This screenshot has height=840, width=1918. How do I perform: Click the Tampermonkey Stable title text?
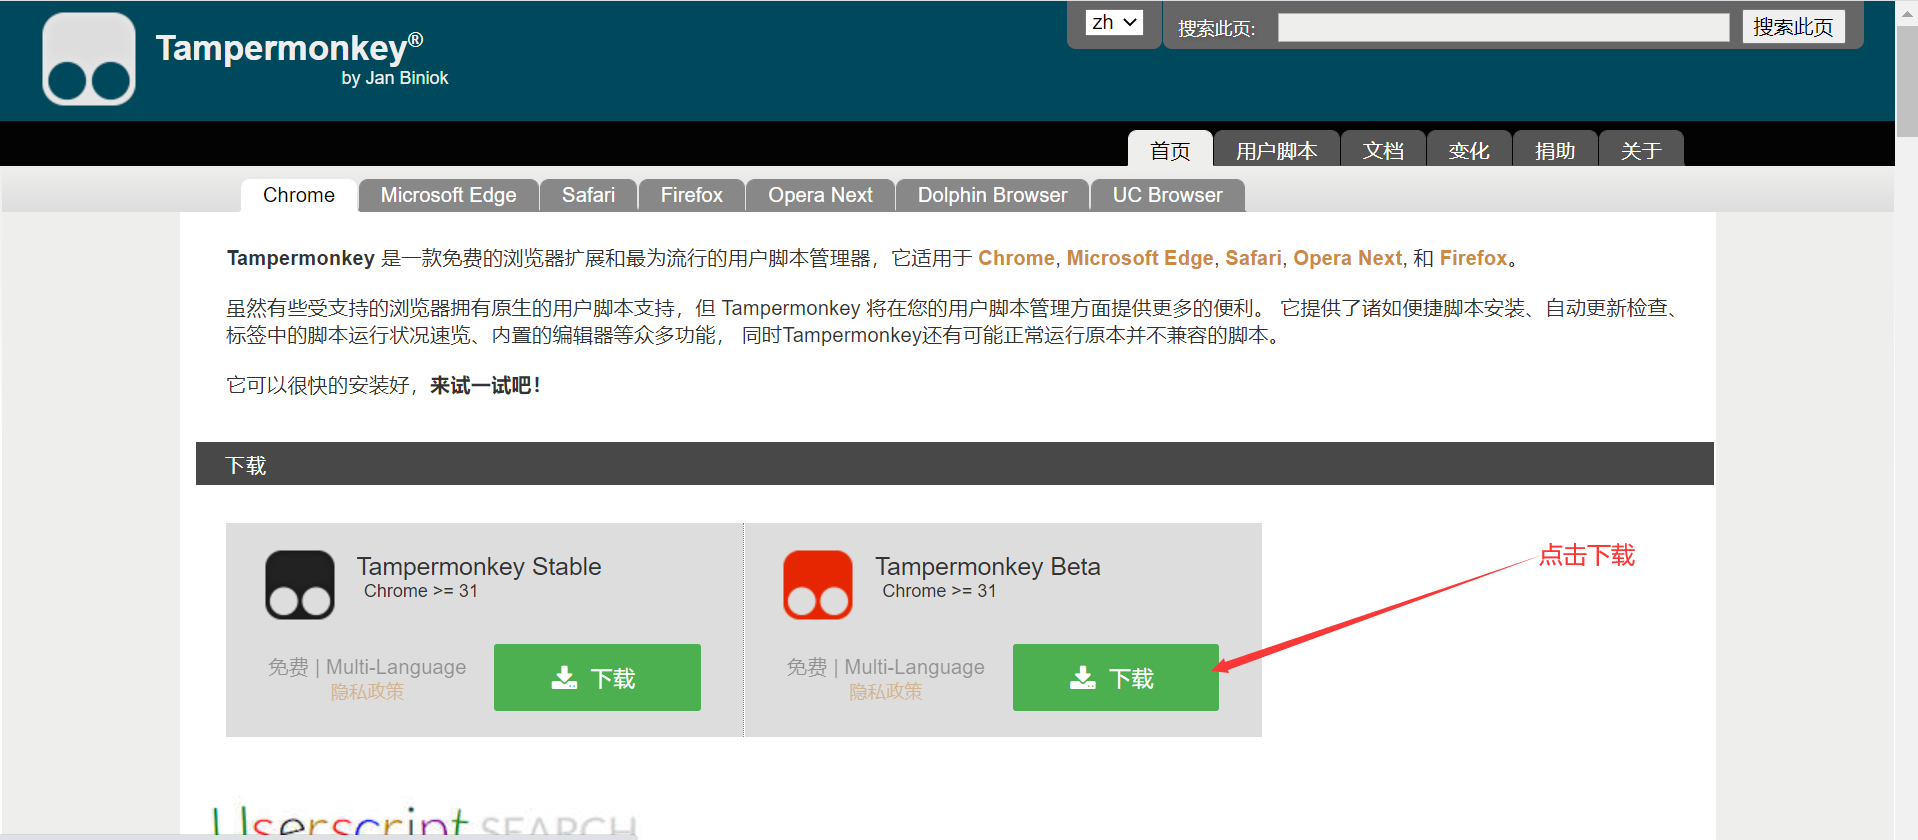tap(479, 566)
